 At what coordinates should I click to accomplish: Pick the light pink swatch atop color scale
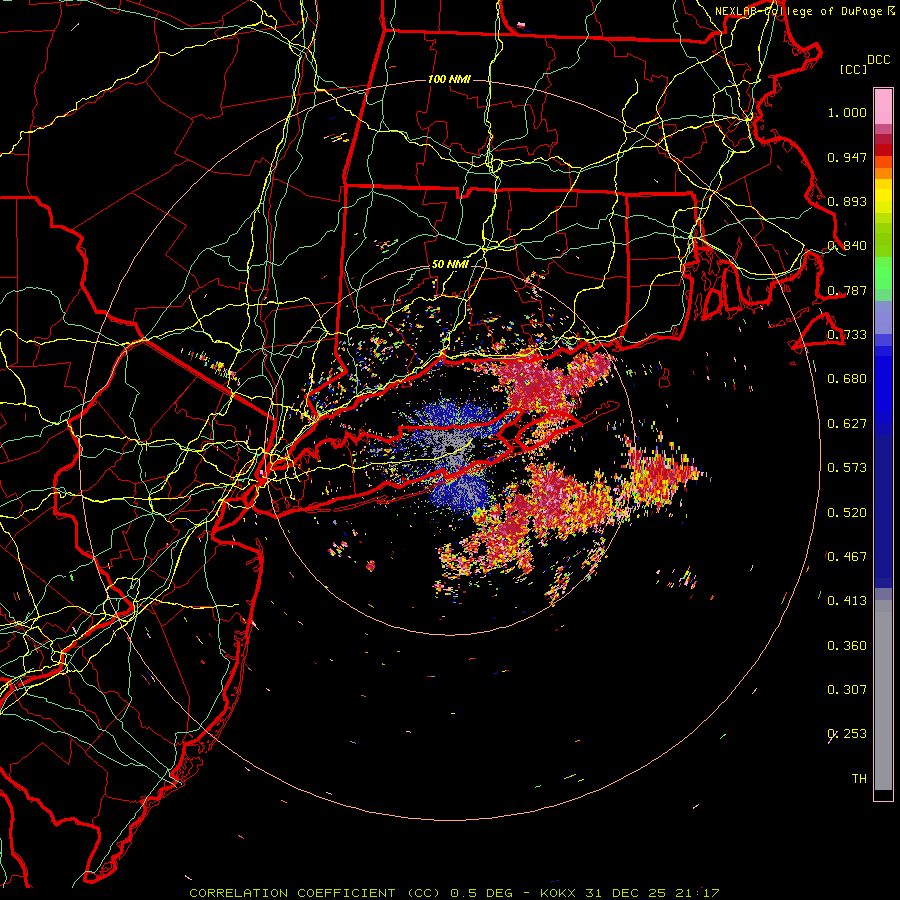(x=883, y=107)
